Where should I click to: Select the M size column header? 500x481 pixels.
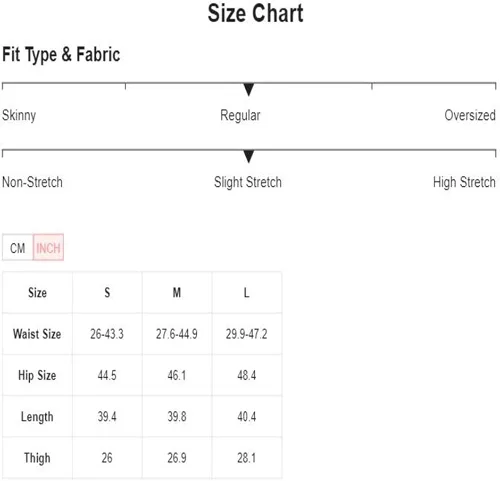[x=177, y=293]
